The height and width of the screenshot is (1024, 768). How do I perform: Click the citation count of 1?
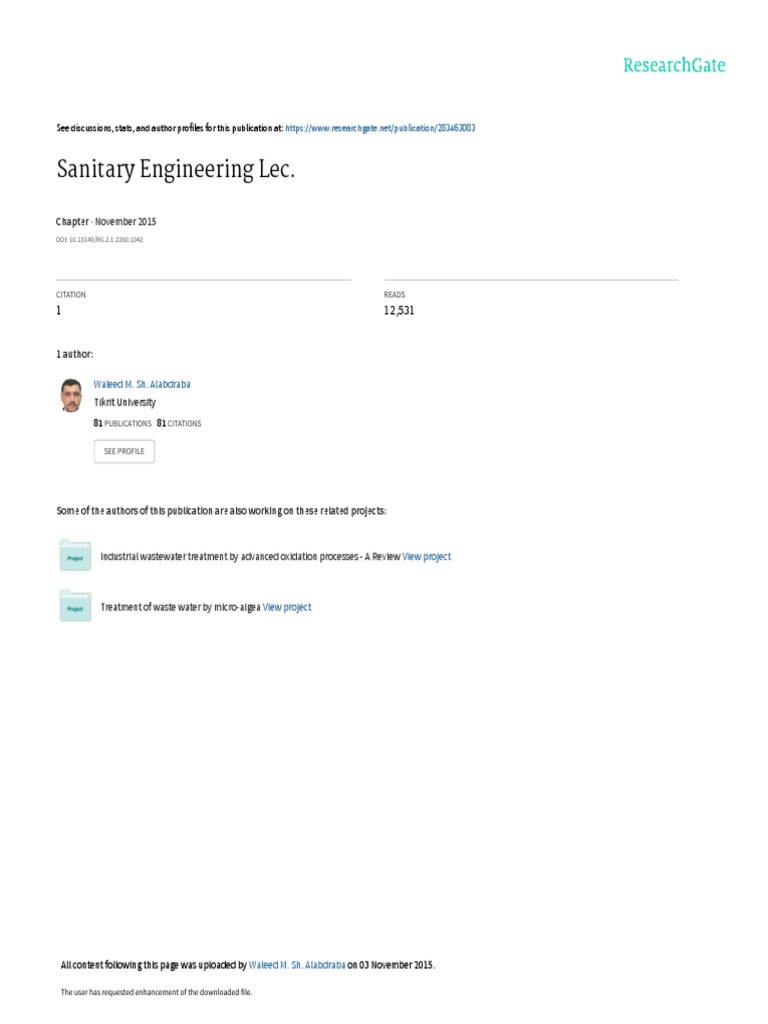tap(58, 311)
